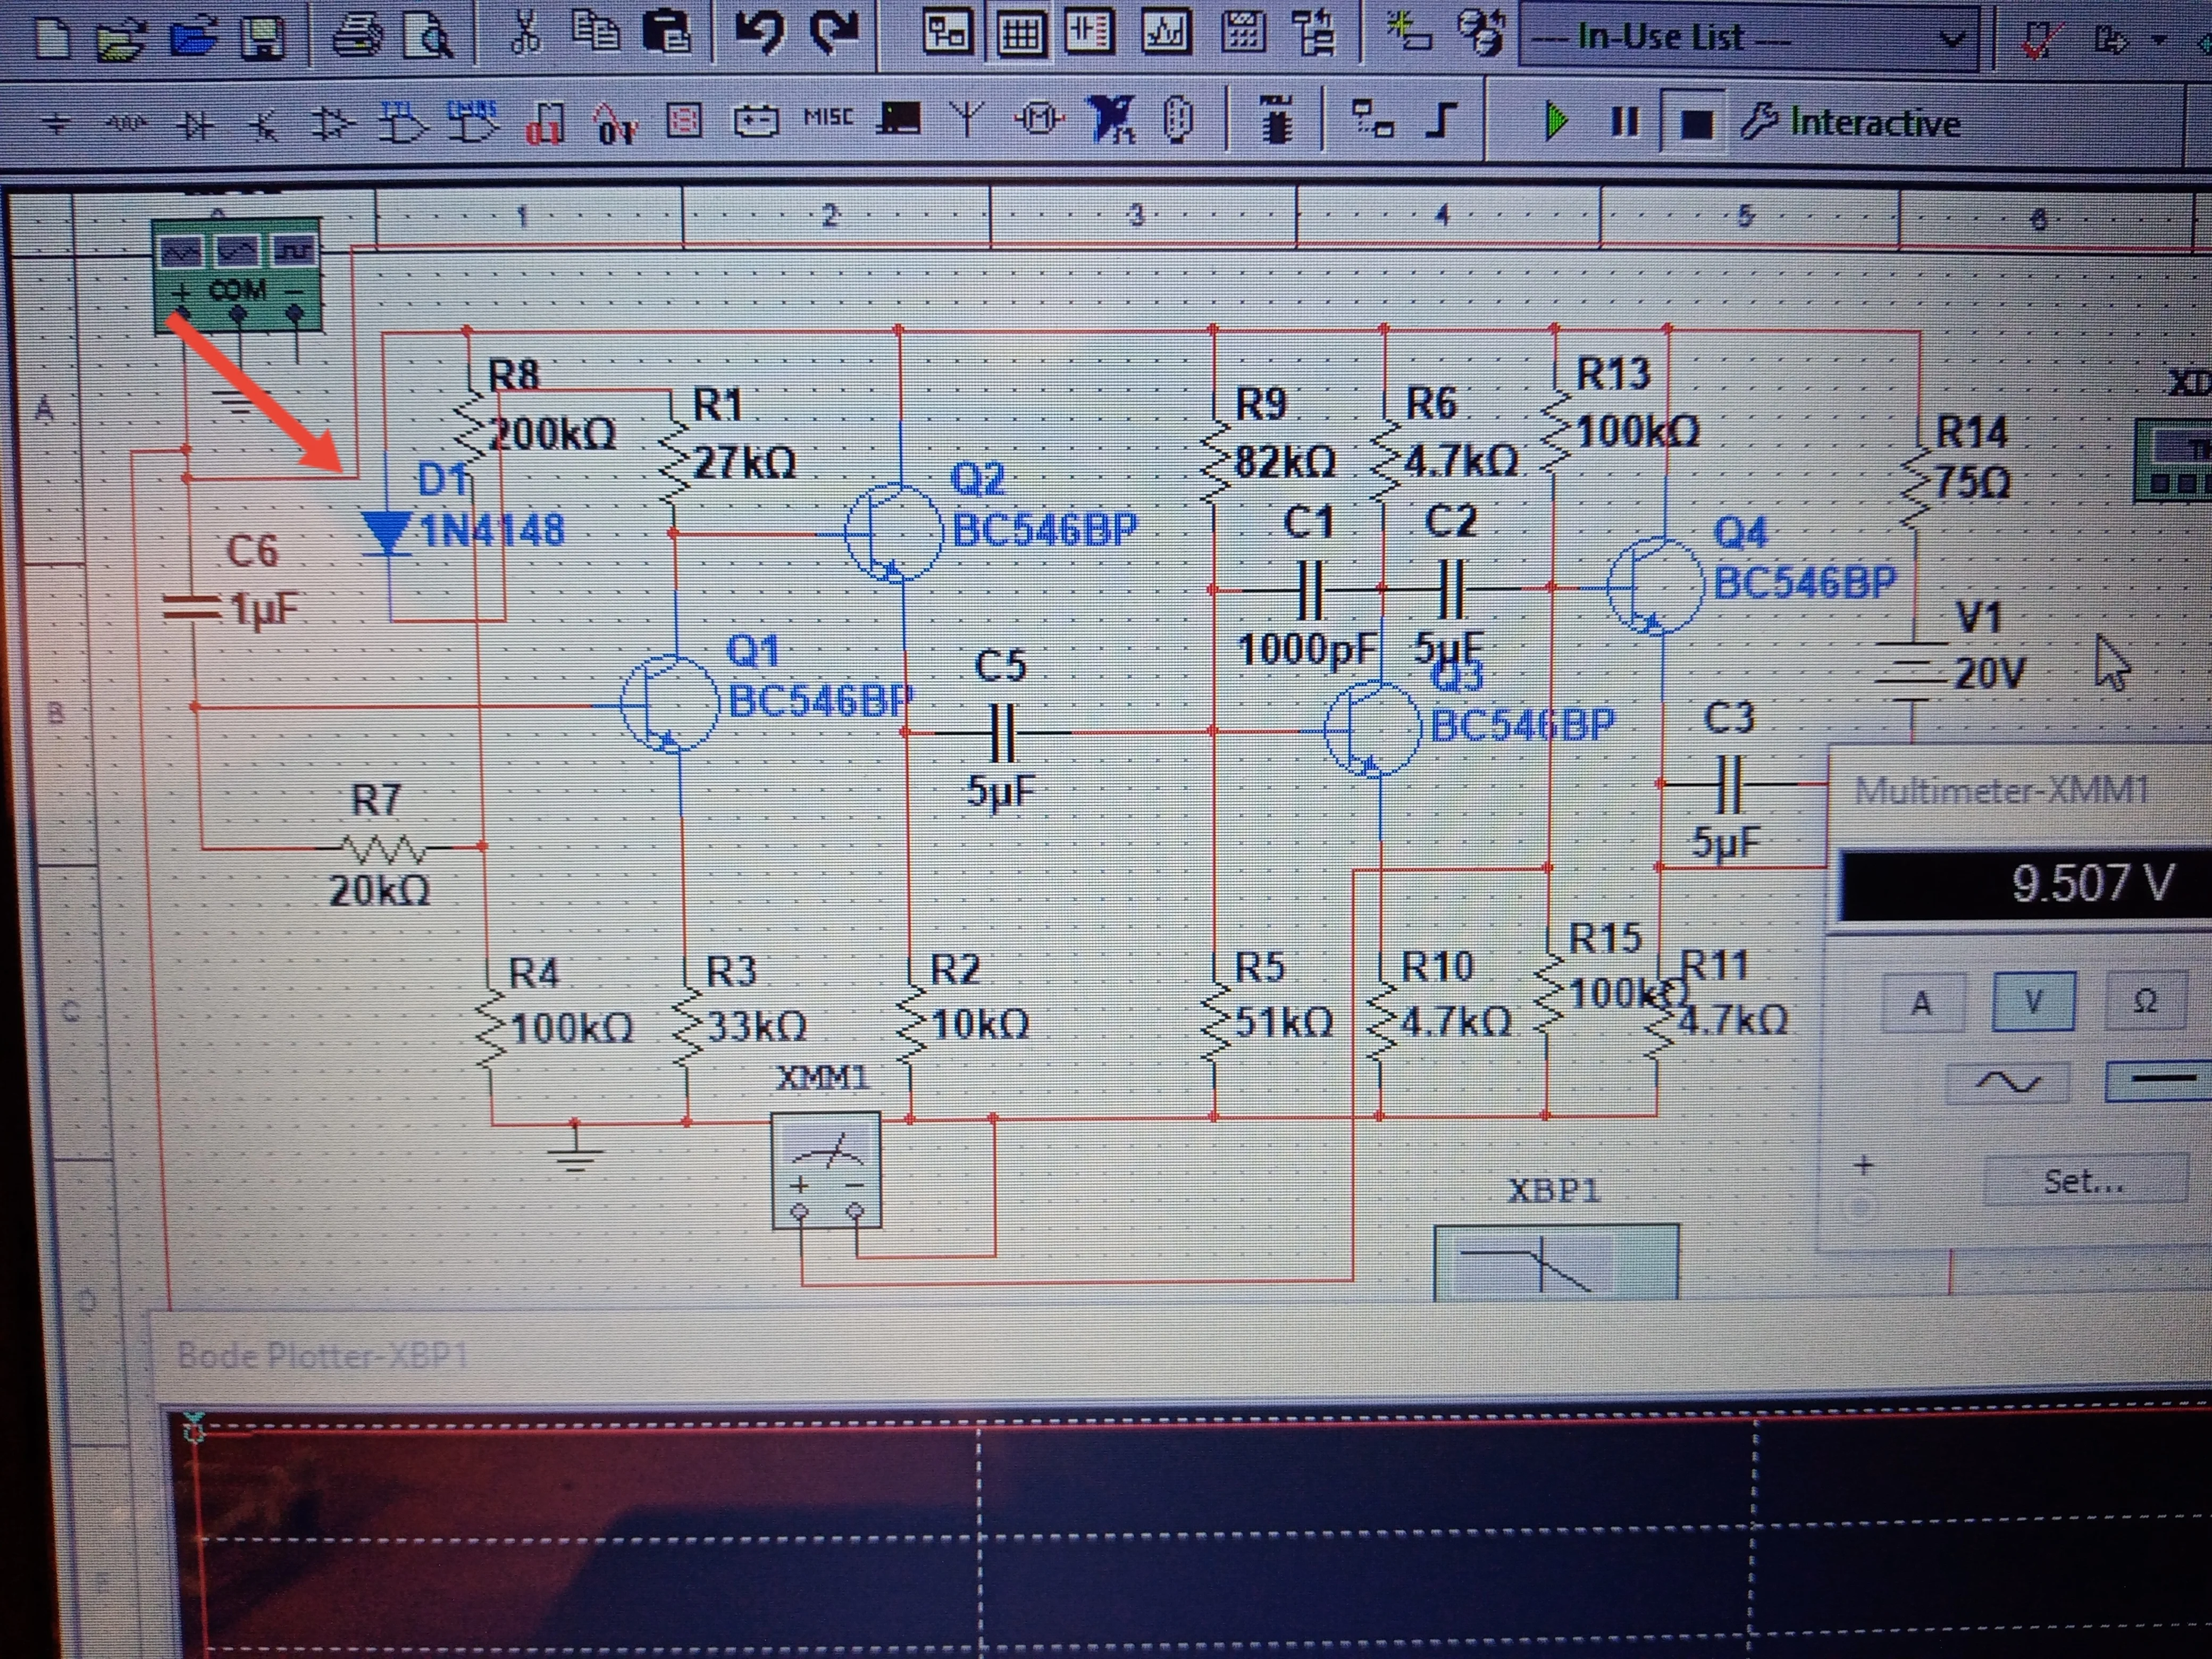
Task: Stop the simulation
Action: pyautogui.click(x=1696, y=124)
